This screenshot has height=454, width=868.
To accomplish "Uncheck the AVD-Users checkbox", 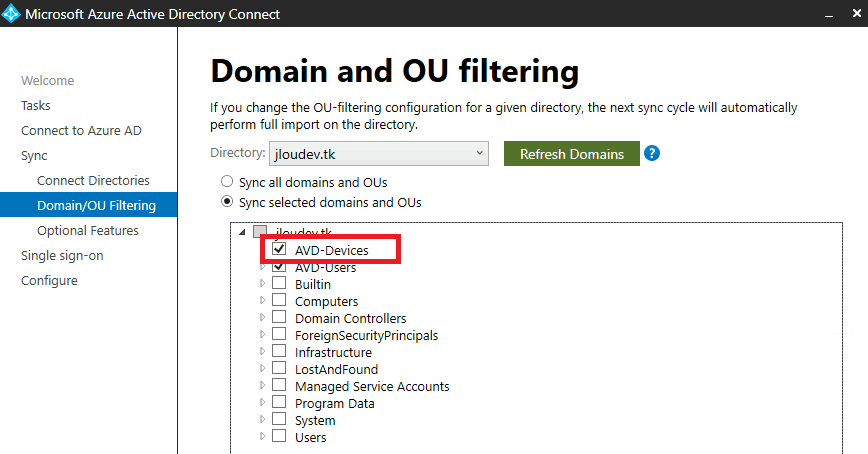I will [279, 267].
